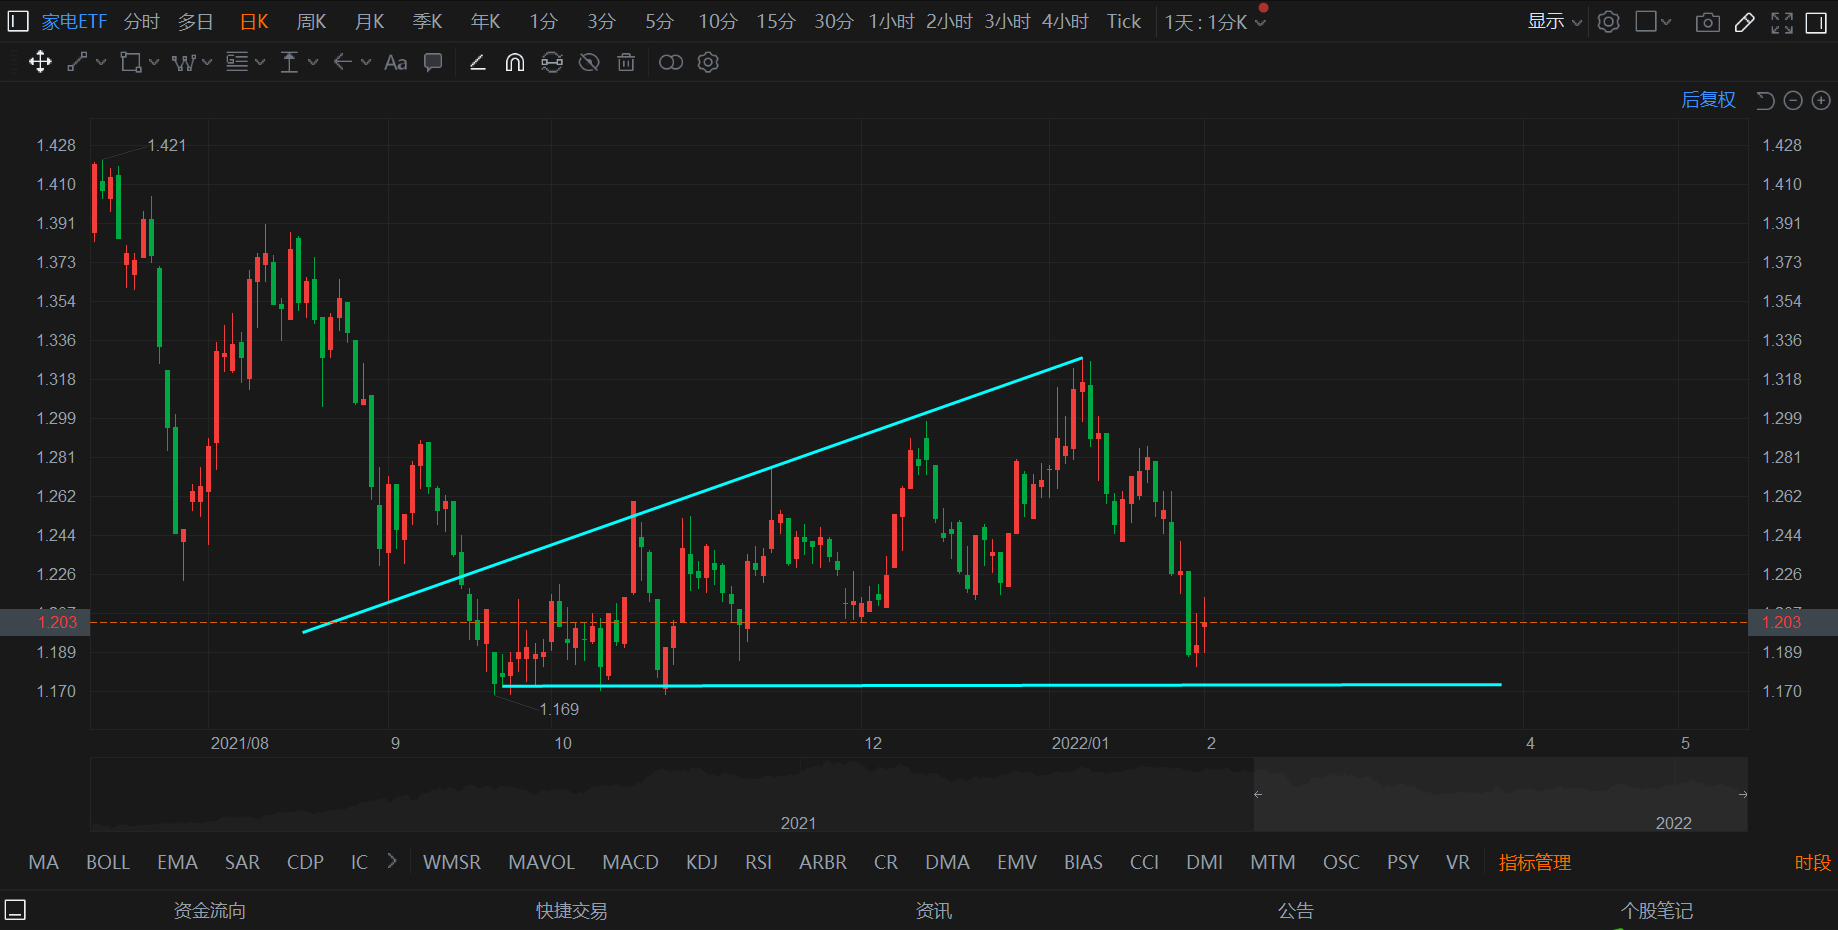Switch to 季K quarterly chart tab
Screen dimensions: 1838x930
click(x=428, y=22)
